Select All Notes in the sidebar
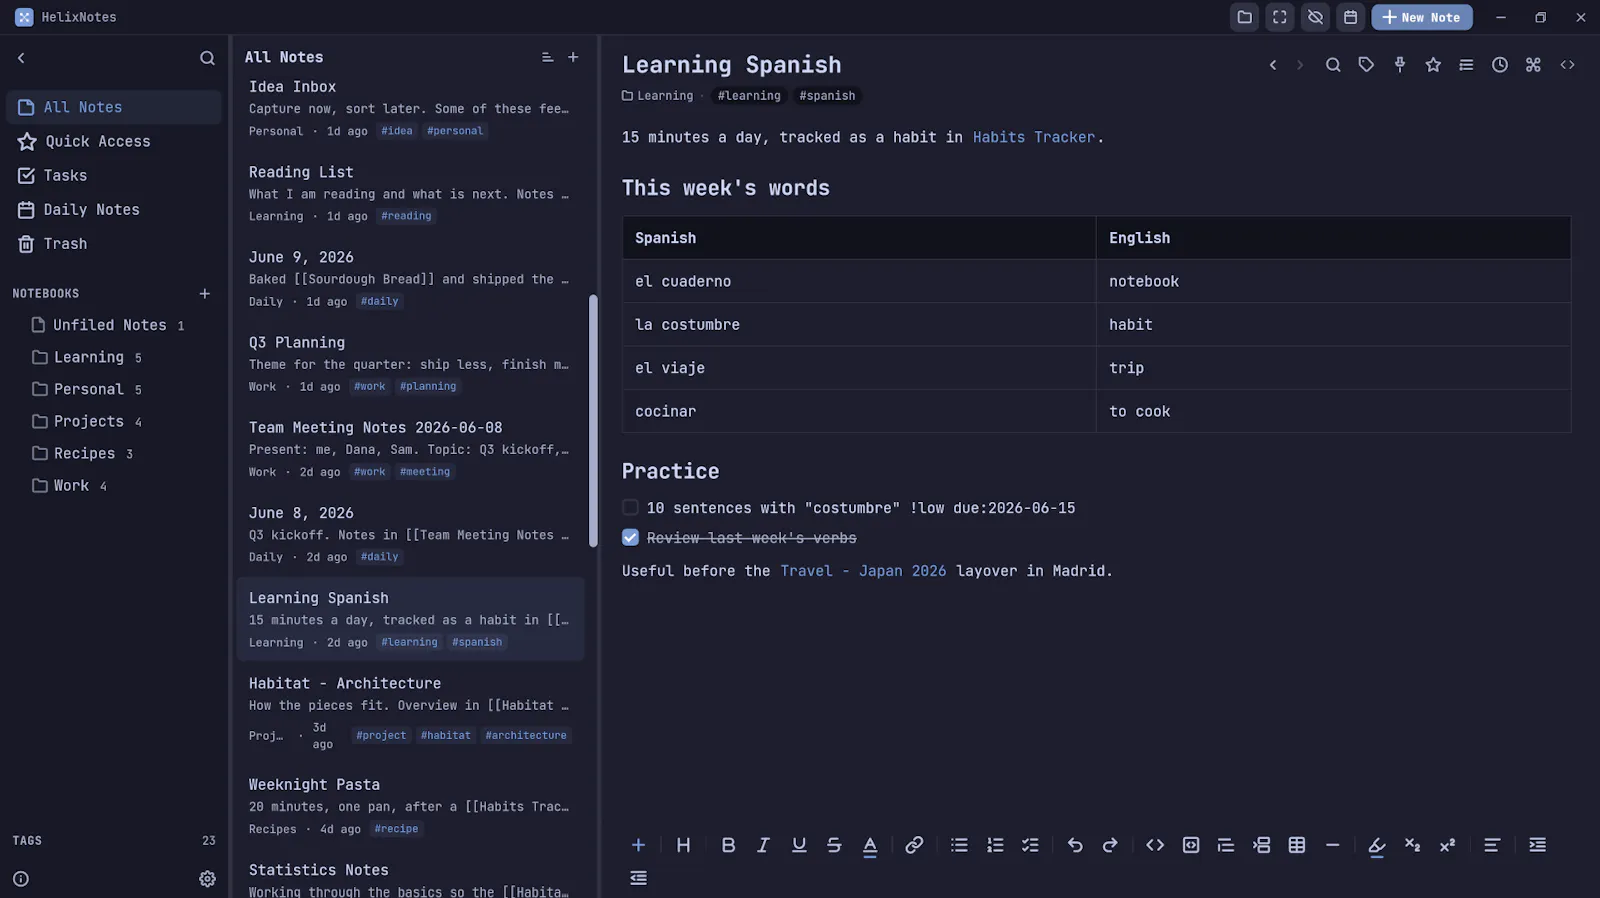 [x=114, y=107]
